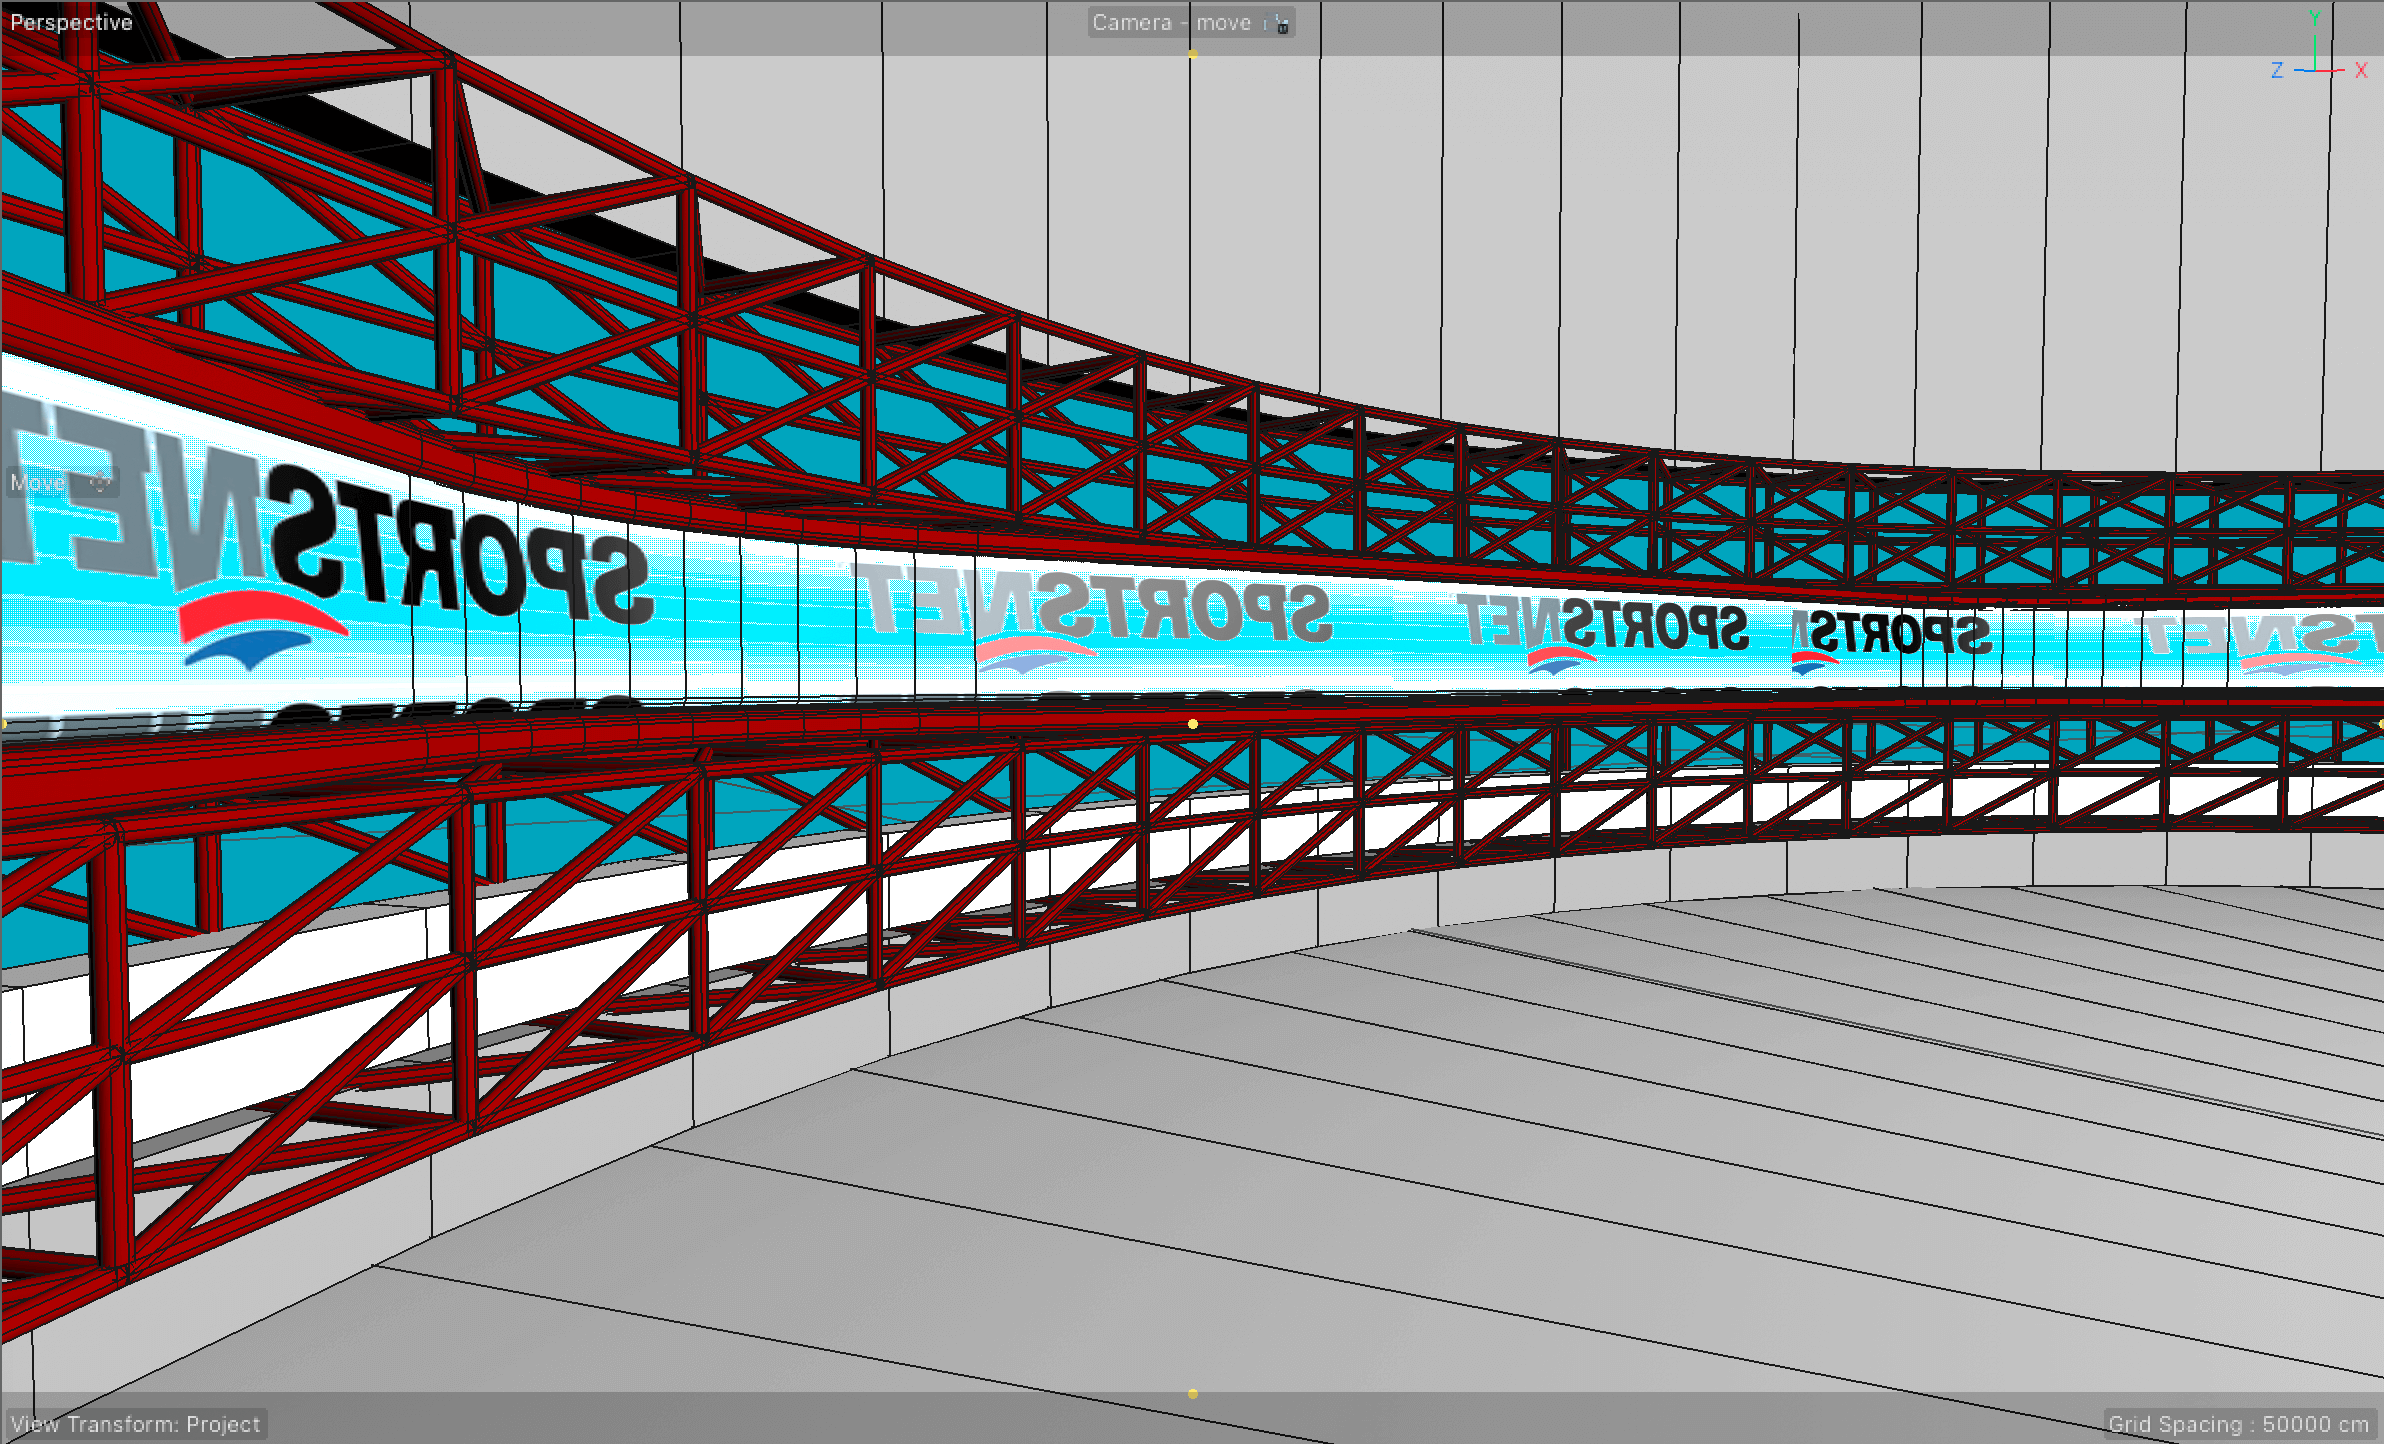
Task: Click the 'Camera - move' breadcrumb label
Action: pos(1172,23)
